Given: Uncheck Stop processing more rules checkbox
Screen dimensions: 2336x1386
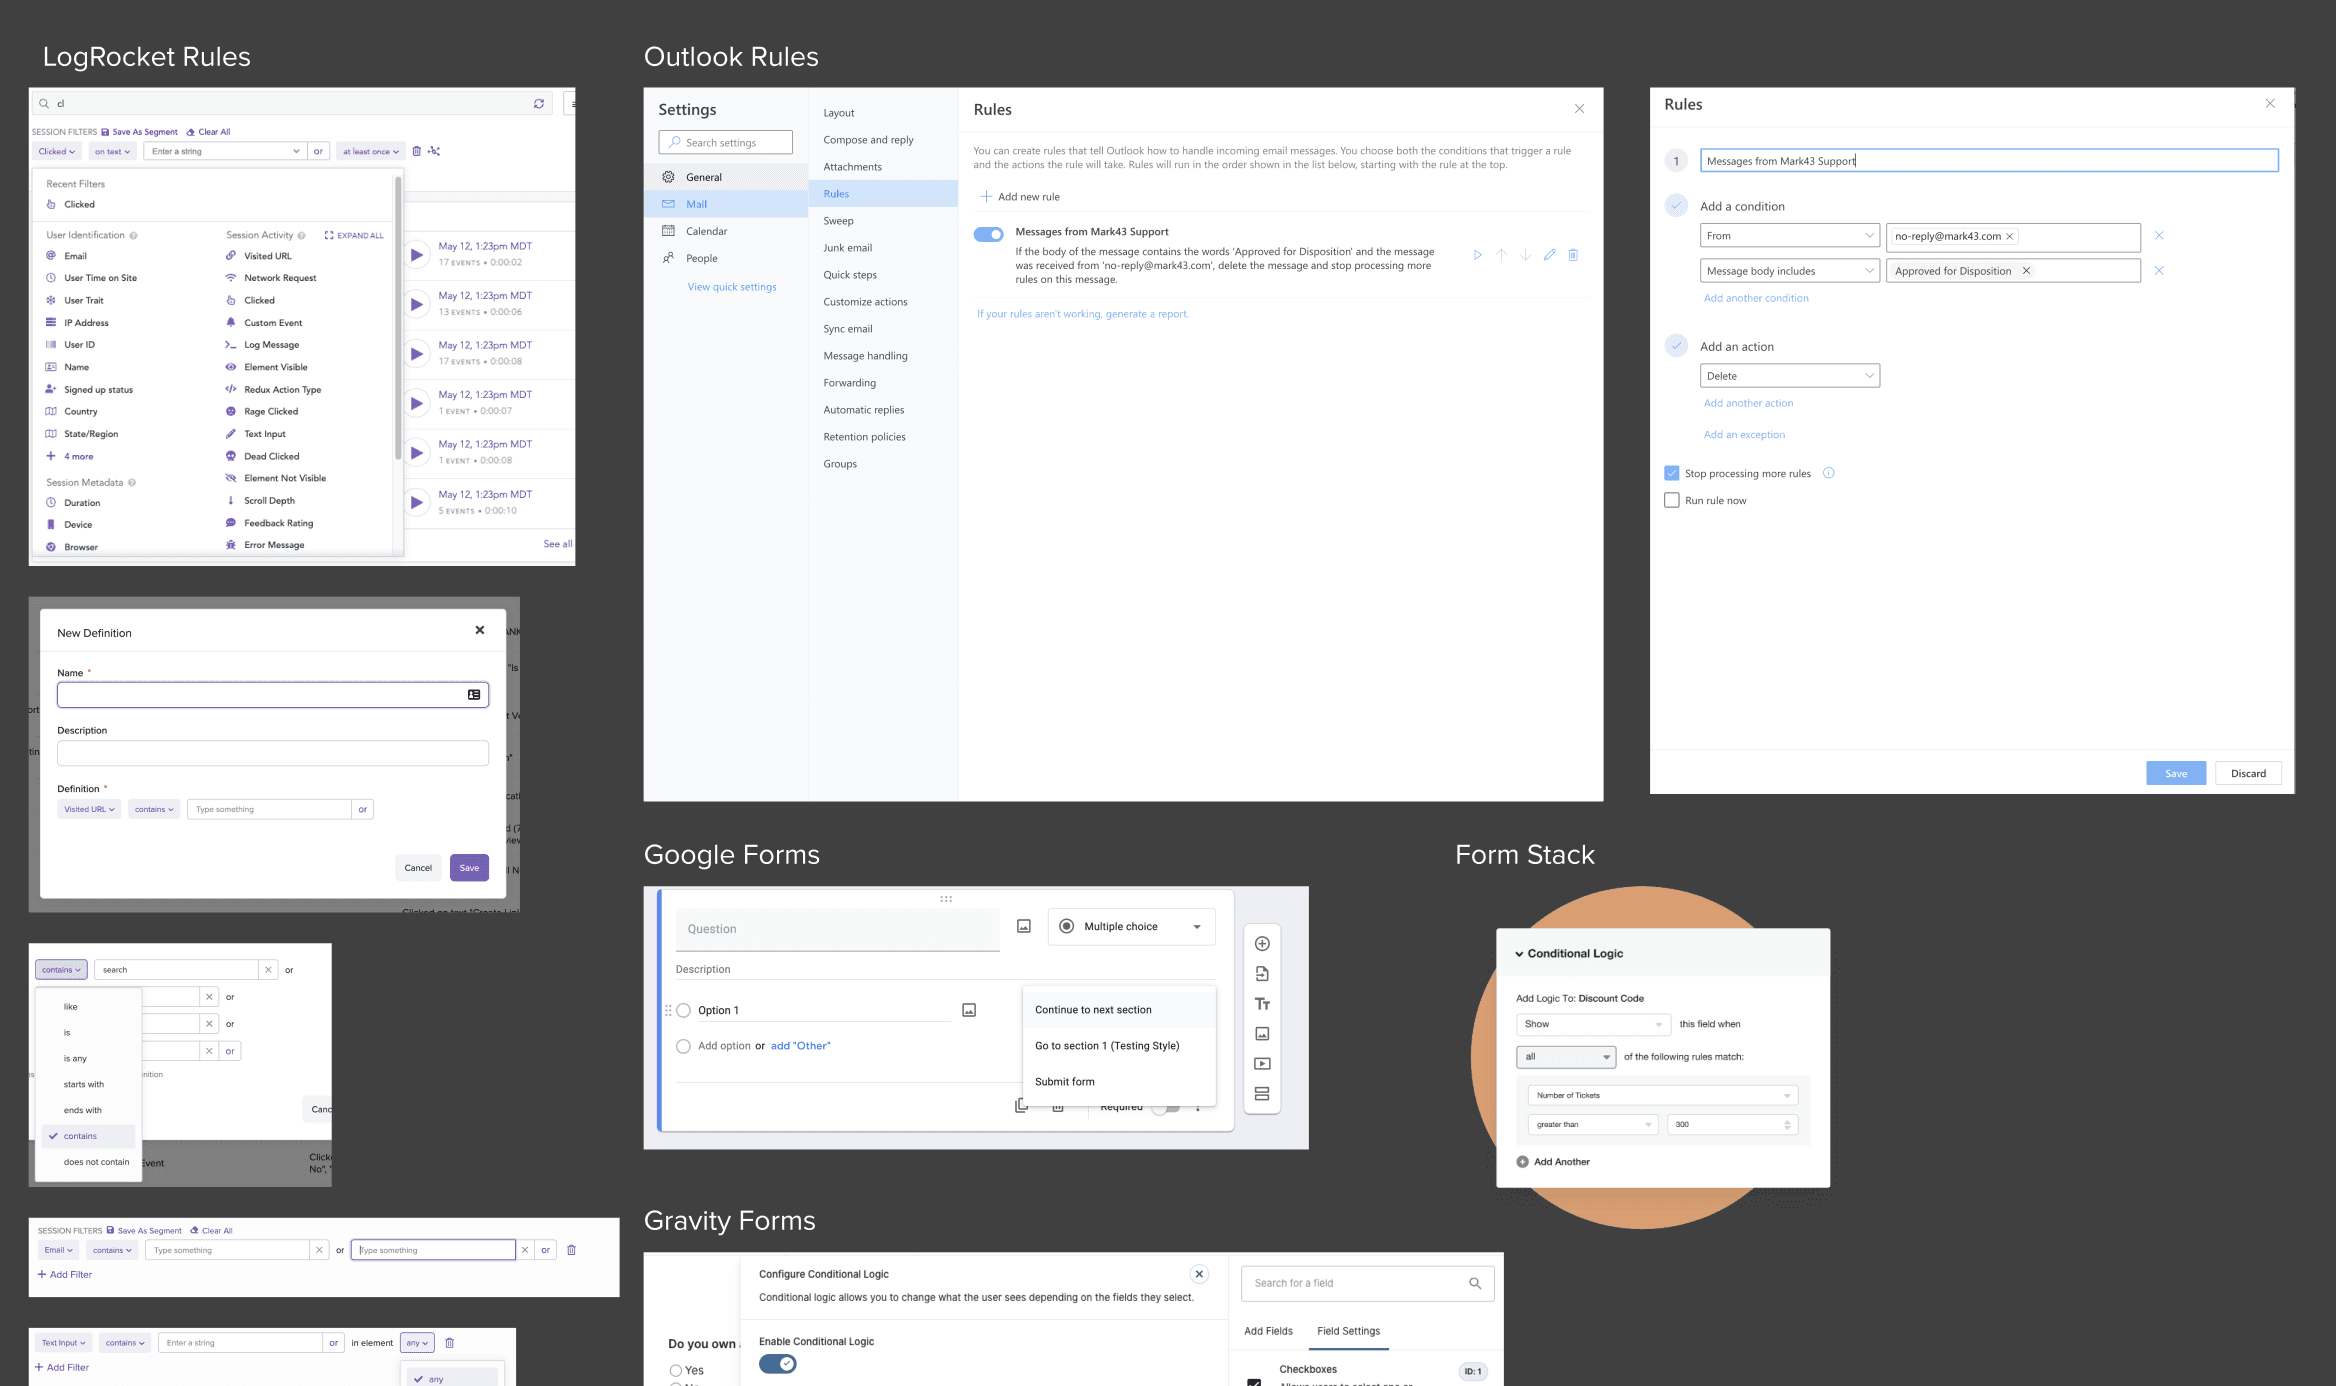Looking at the screenshot, I should pyautogui.click(x=1672, y=473).
